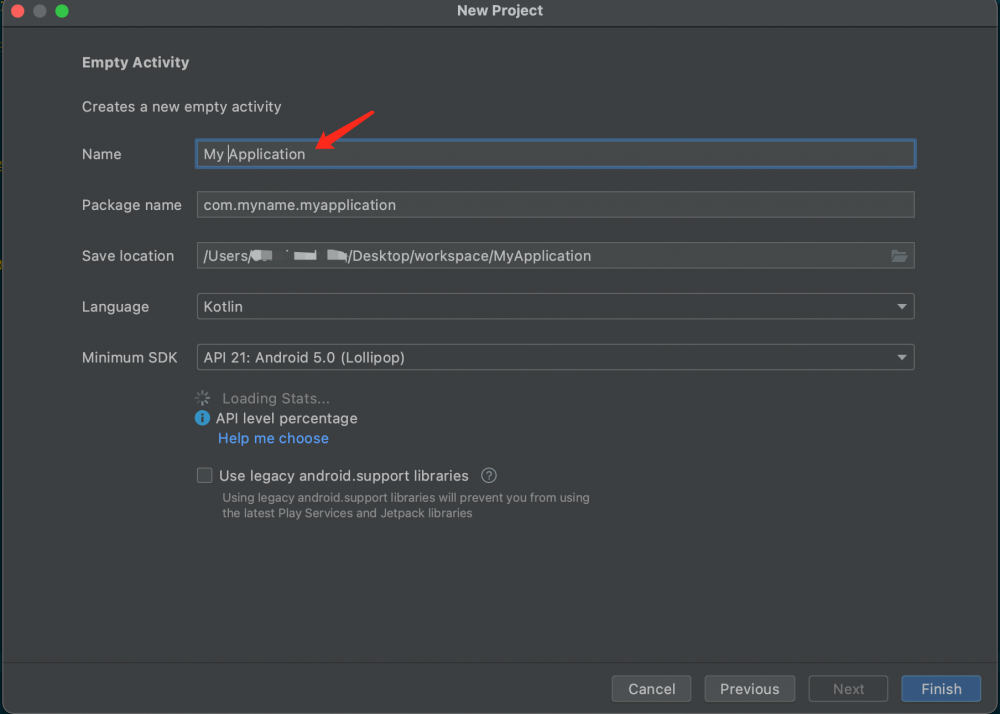The image size is (1000, 714).
Task: Expand the Minimum SDK combo box
Action: (x=555, y=358)
